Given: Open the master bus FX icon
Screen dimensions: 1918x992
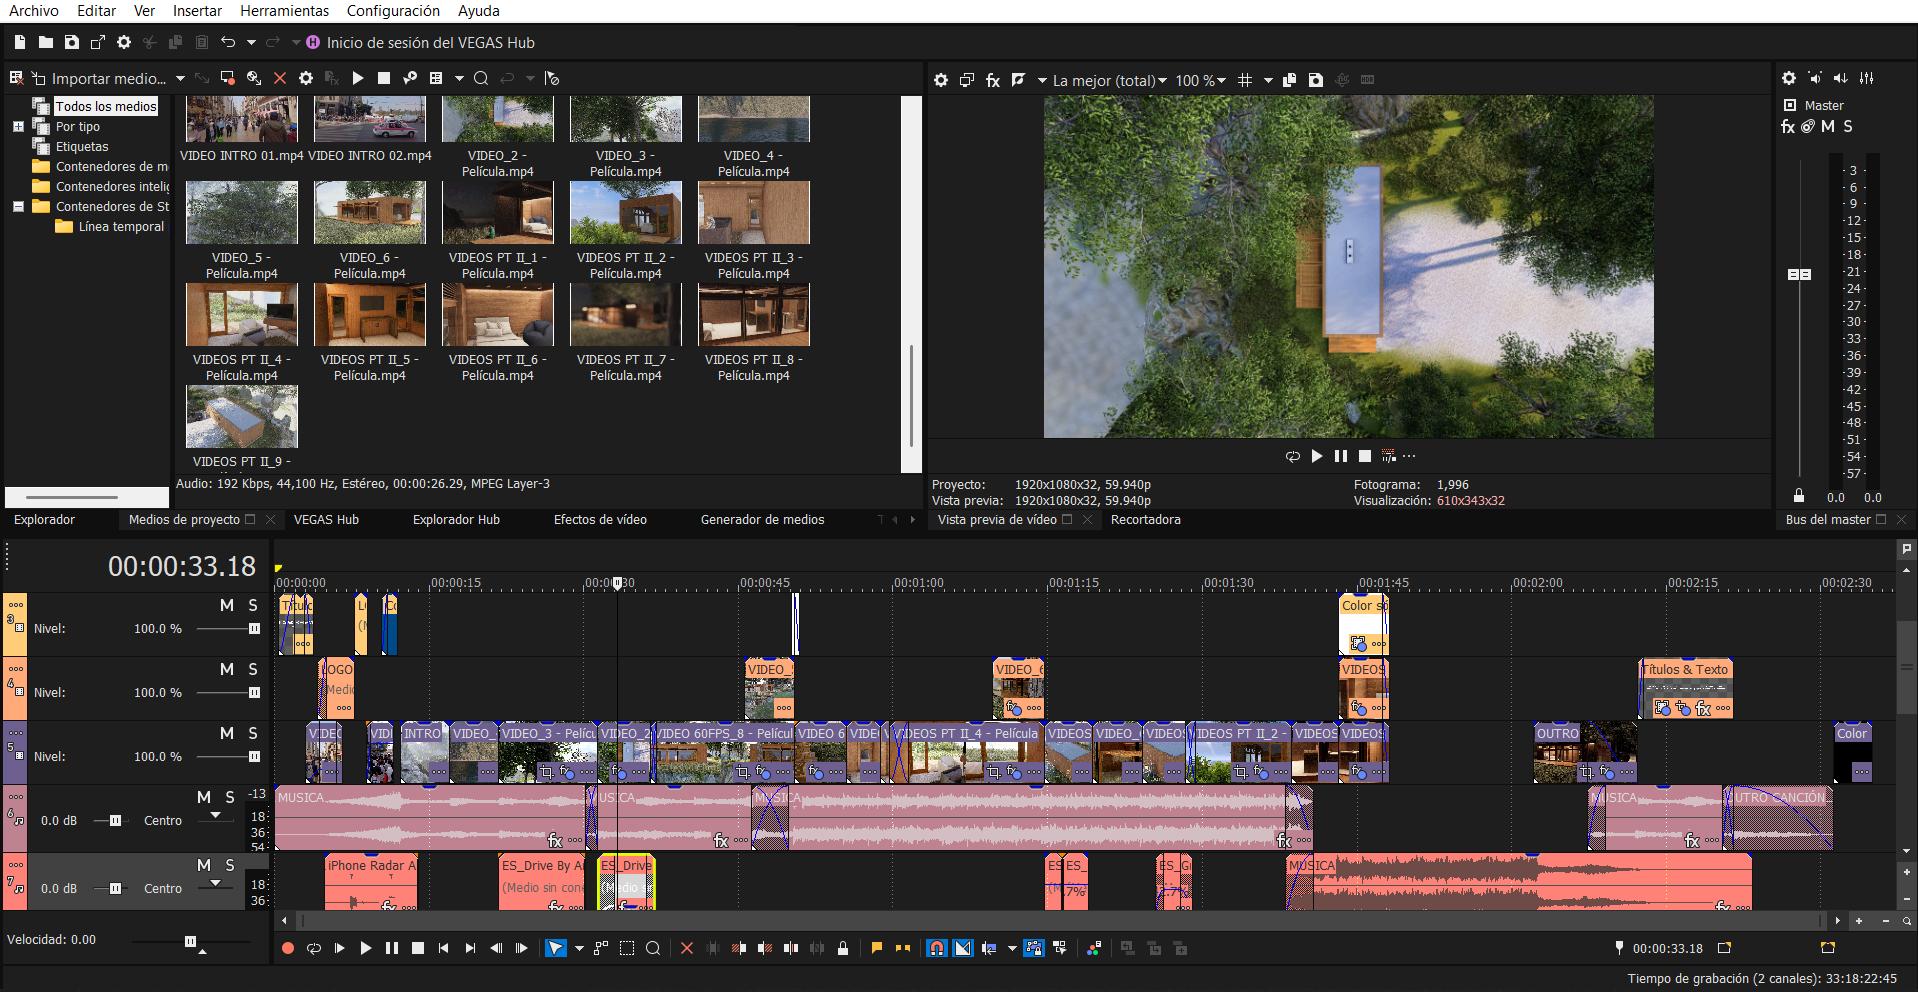Looking at the screenshot, I should (x=1788, y=127).
